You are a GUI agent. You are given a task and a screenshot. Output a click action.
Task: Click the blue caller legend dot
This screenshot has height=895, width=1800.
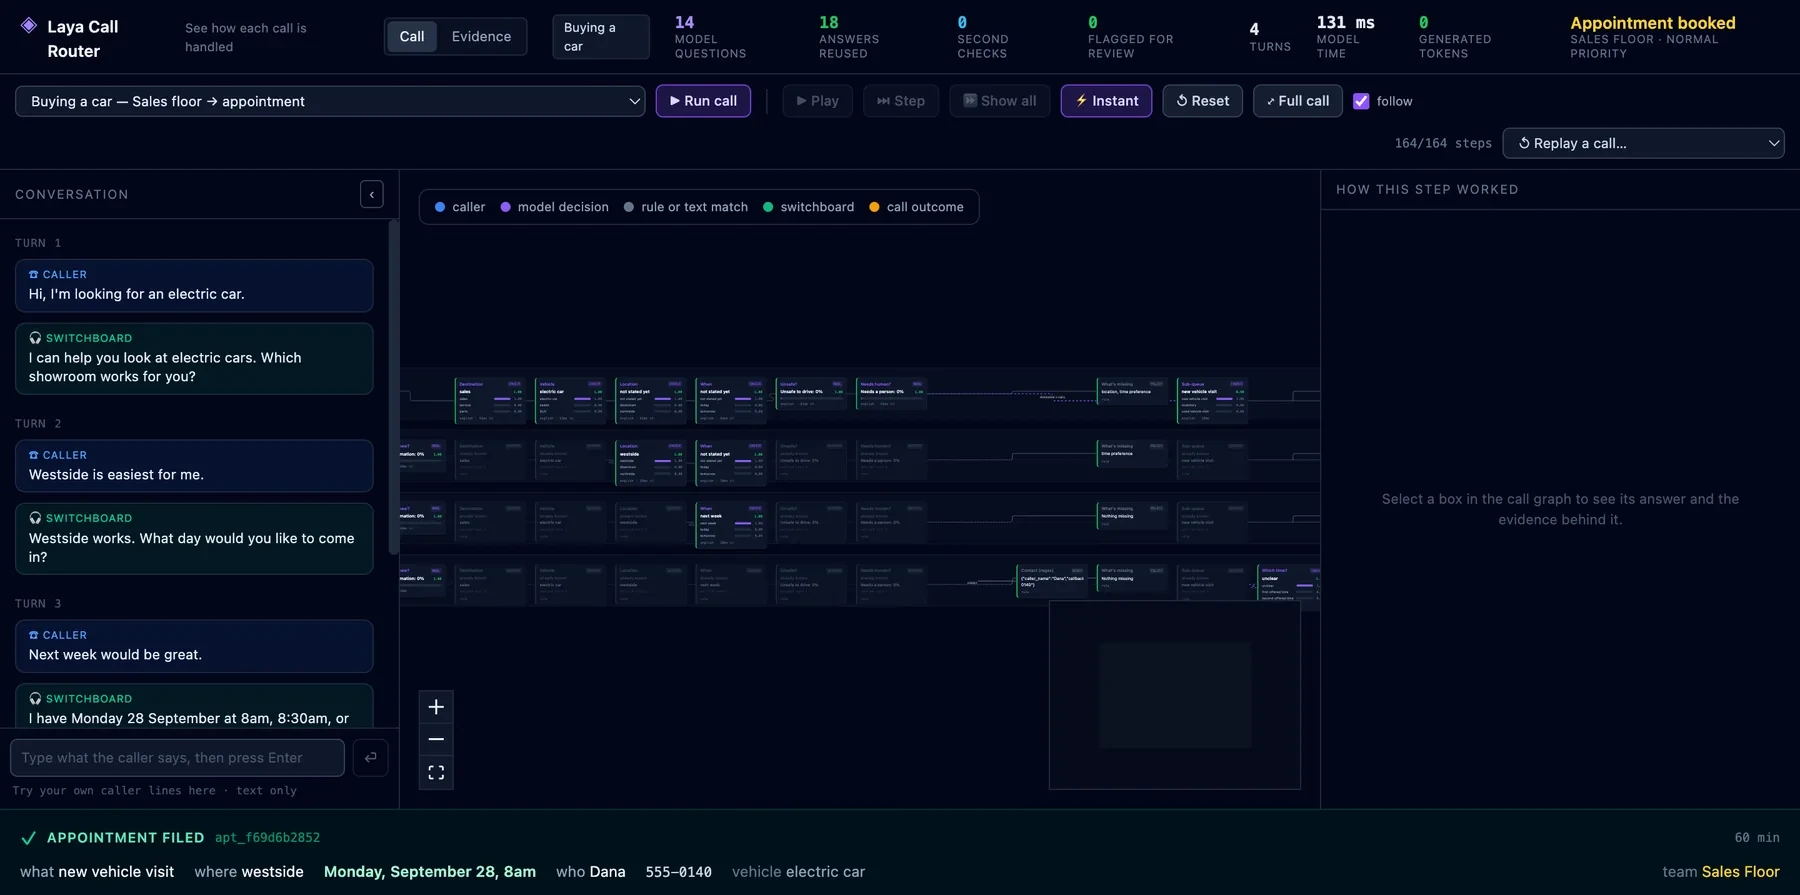[x=440, y=207]
